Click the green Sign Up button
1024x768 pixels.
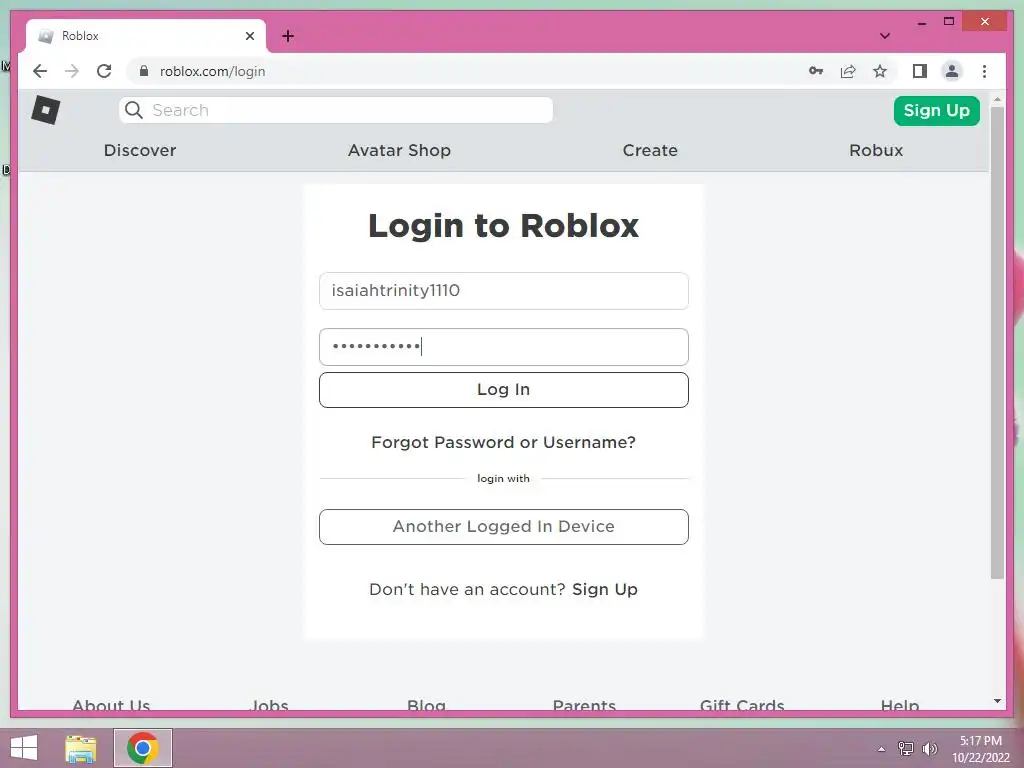tap(936, 110)
